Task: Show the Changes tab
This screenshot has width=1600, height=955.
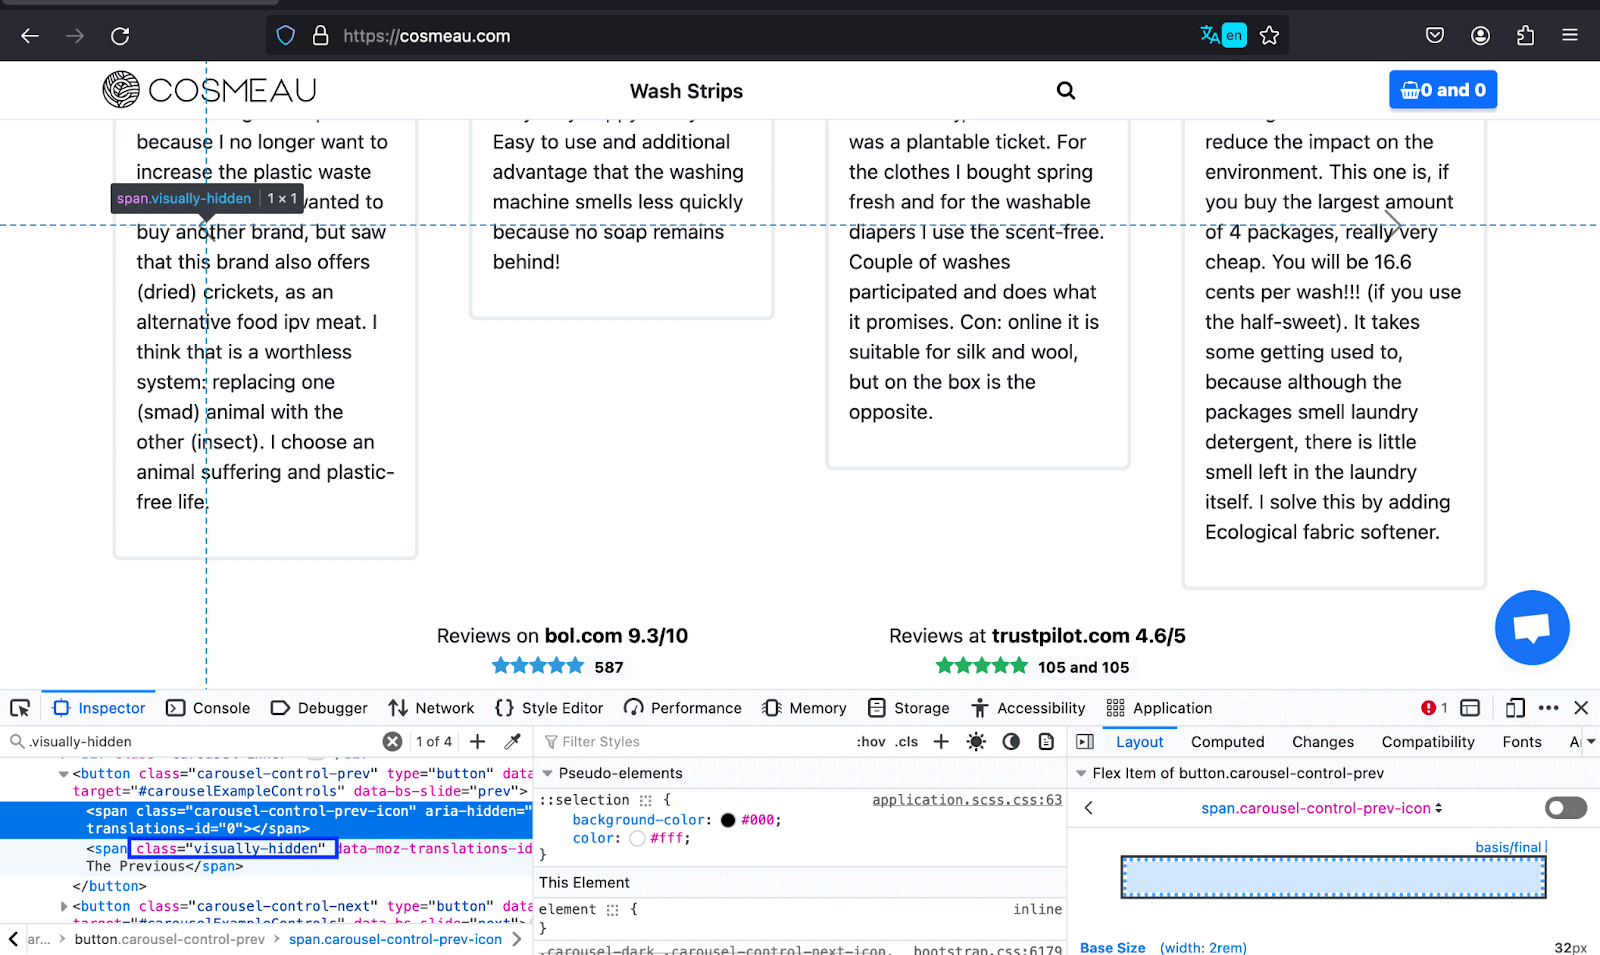Action: (1322, 742)
